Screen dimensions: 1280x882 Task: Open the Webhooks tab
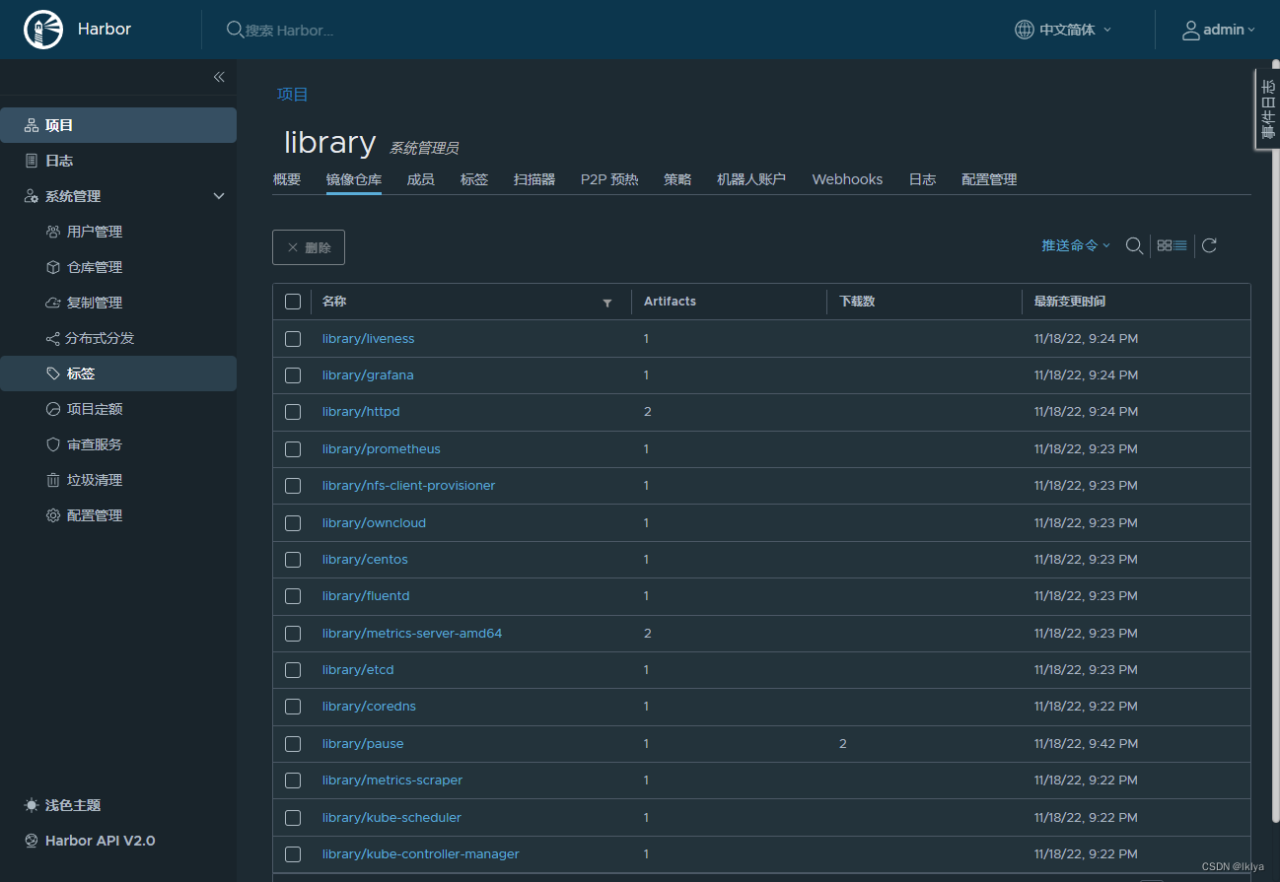[x=847, y=180]
